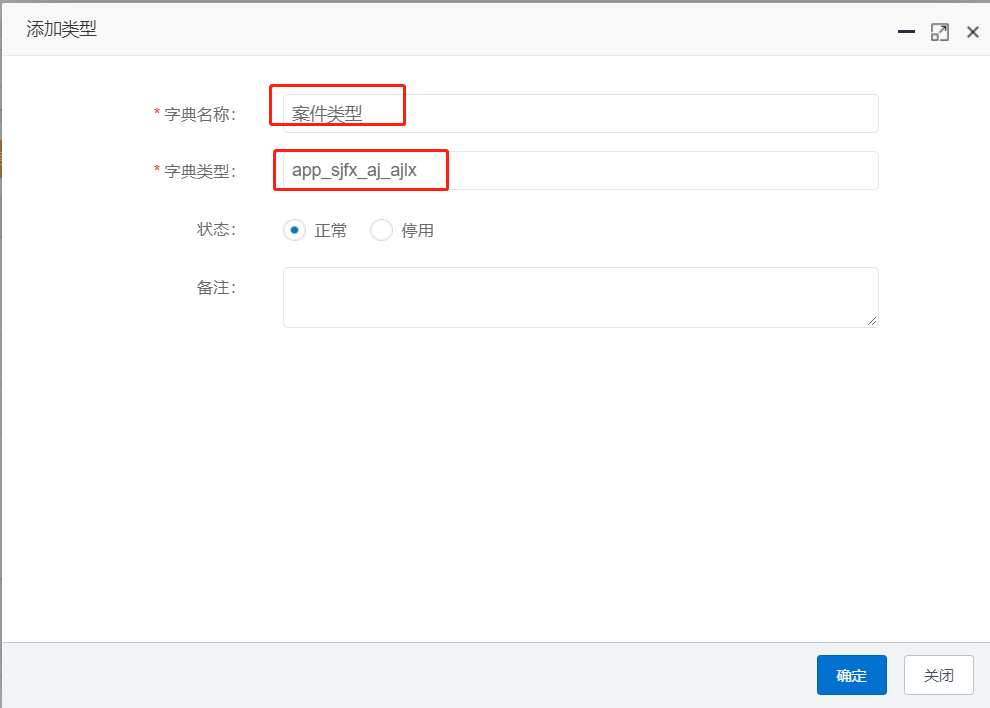Click the 添加类型 dialog title
The height and width of the screenshot is (708, 990).
(x=61, y=29)
